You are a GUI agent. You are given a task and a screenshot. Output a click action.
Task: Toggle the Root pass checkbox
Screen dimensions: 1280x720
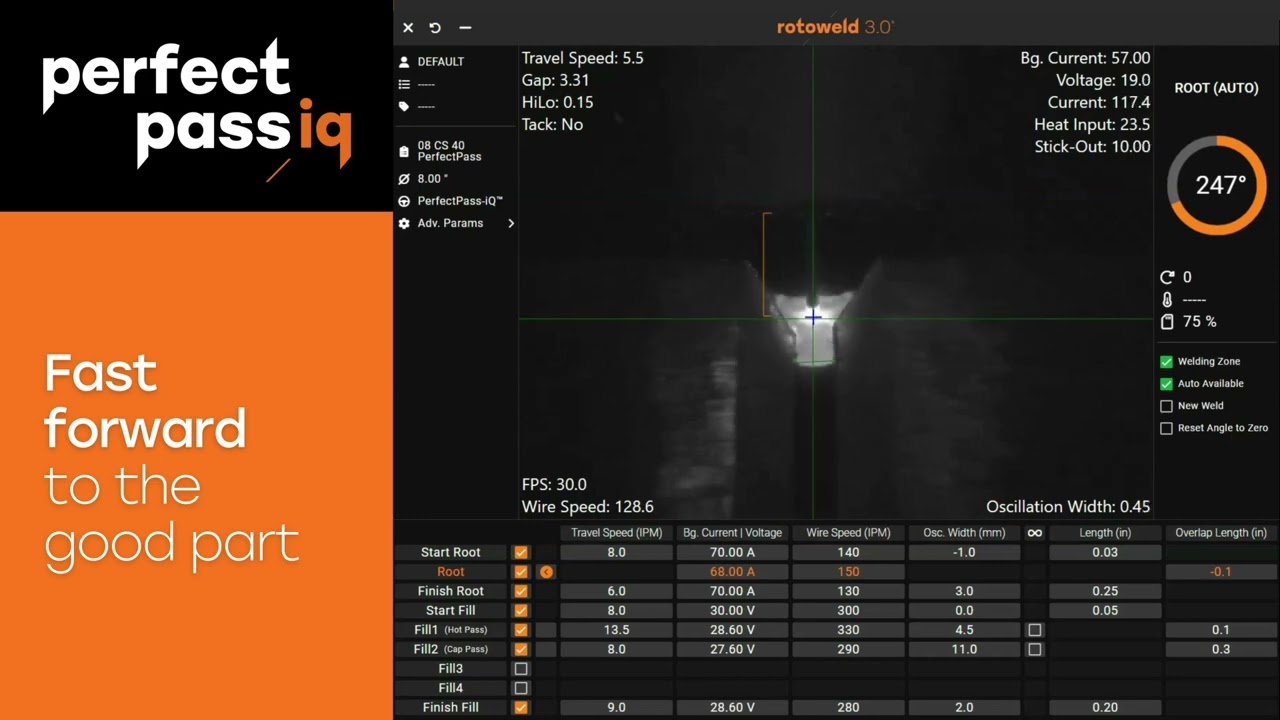coord(521,572)
